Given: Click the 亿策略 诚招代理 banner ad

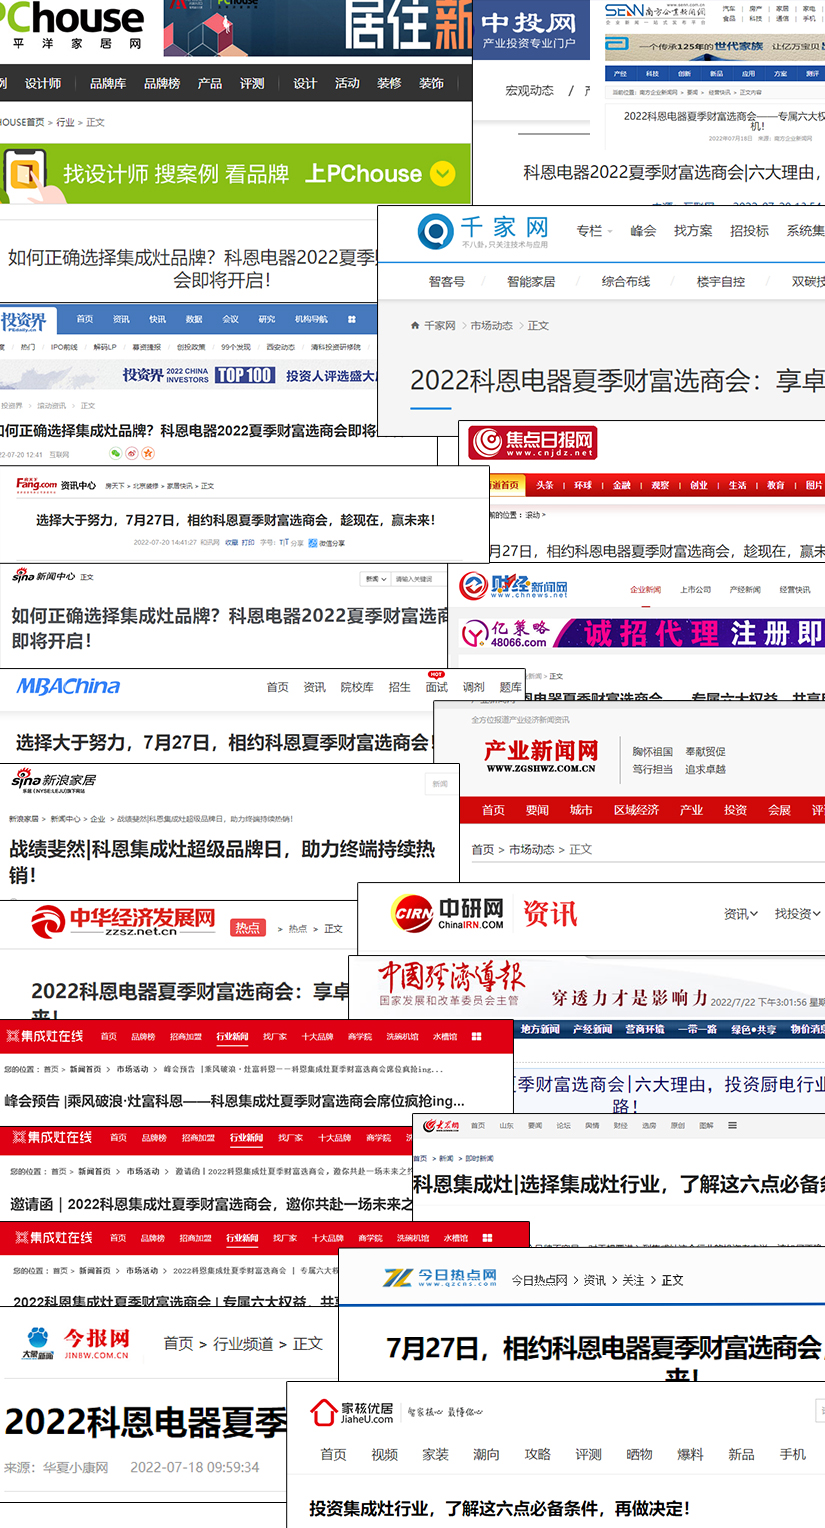Looking at the screenshot, I should pos(641,634).
